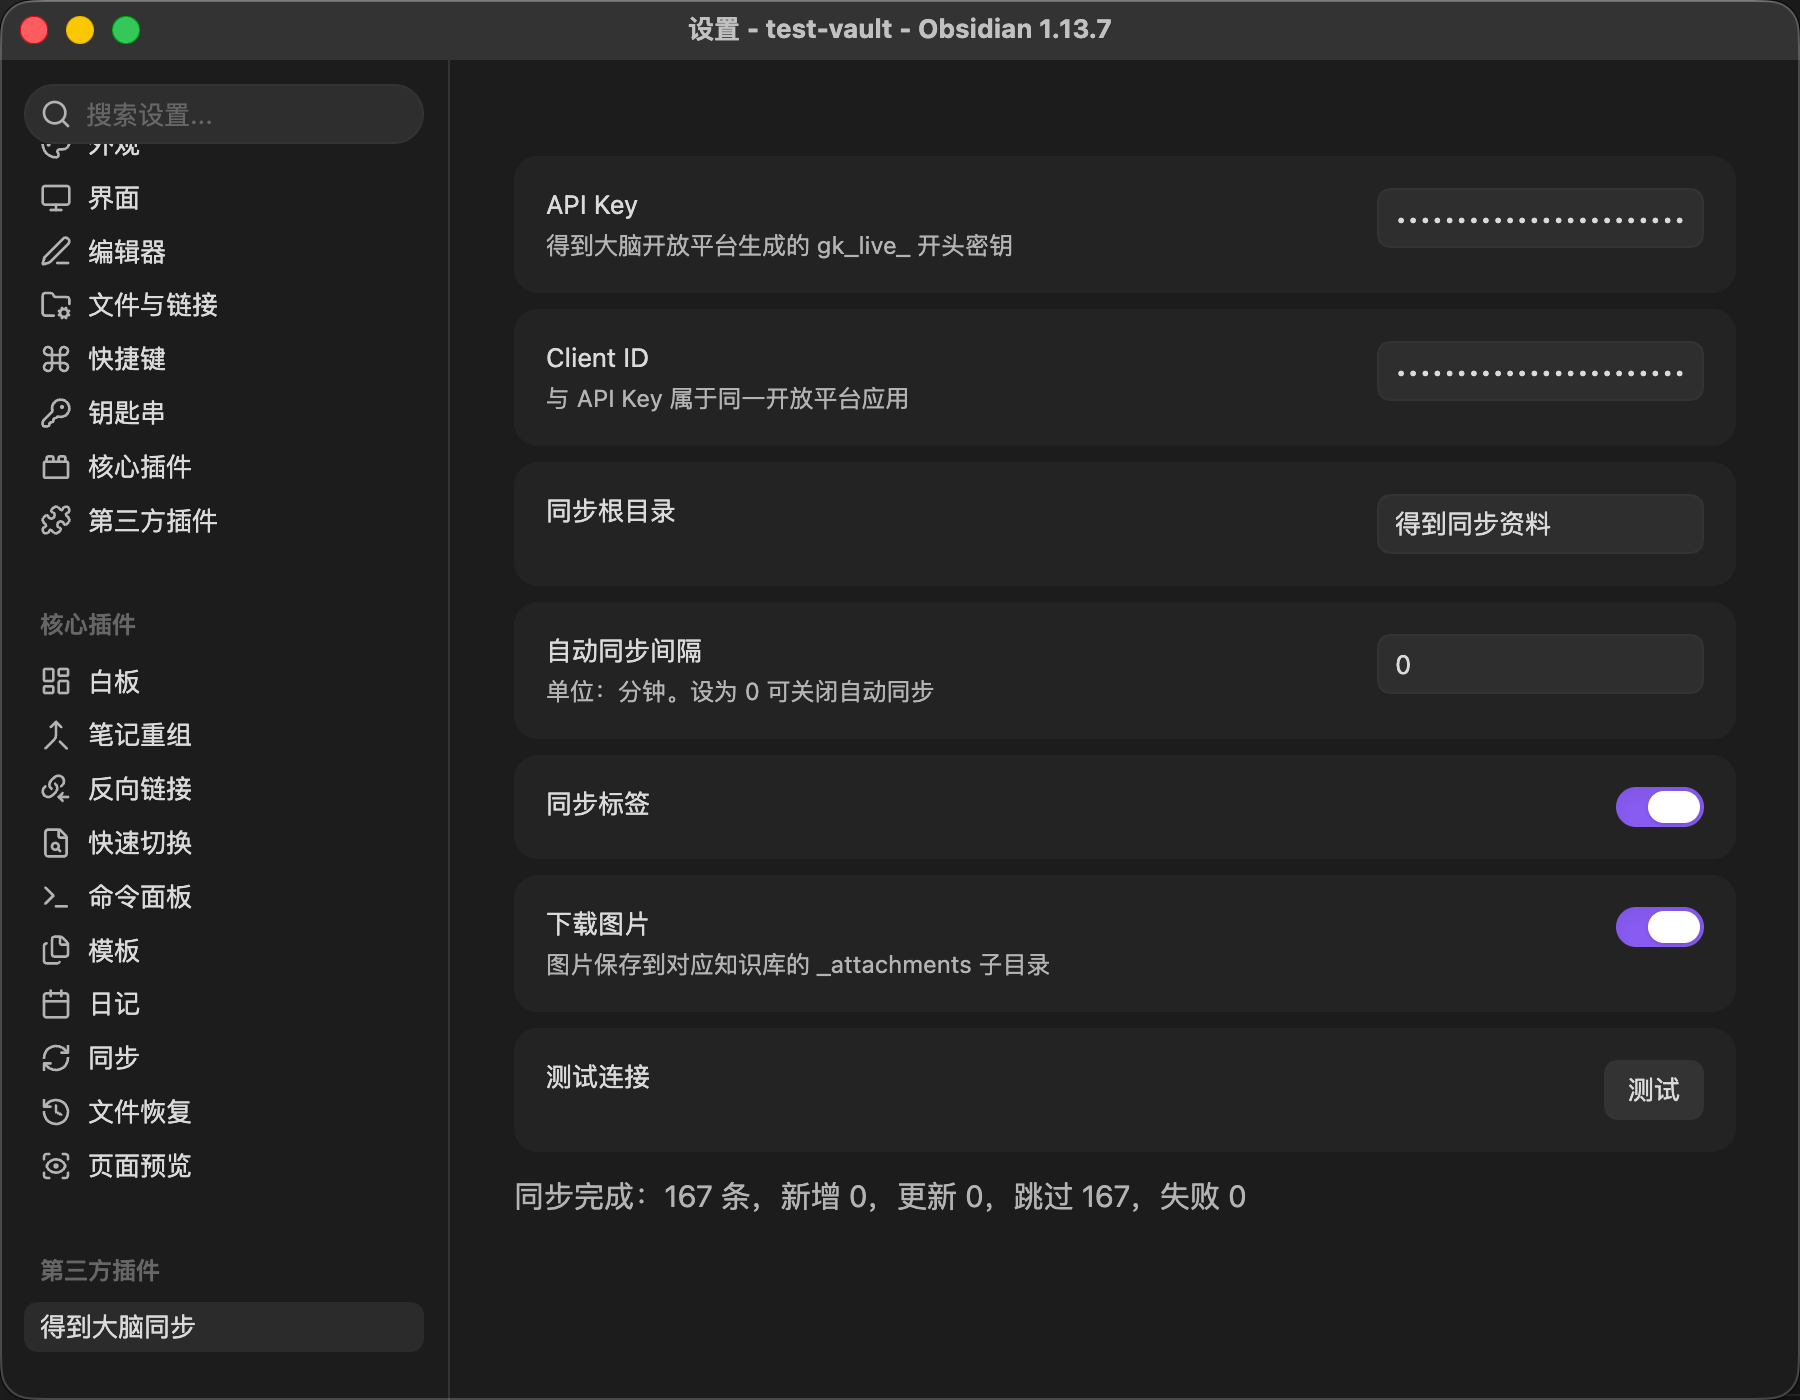Click the 第三方插件 puzzle-piece icon

(x=56, y=521)
